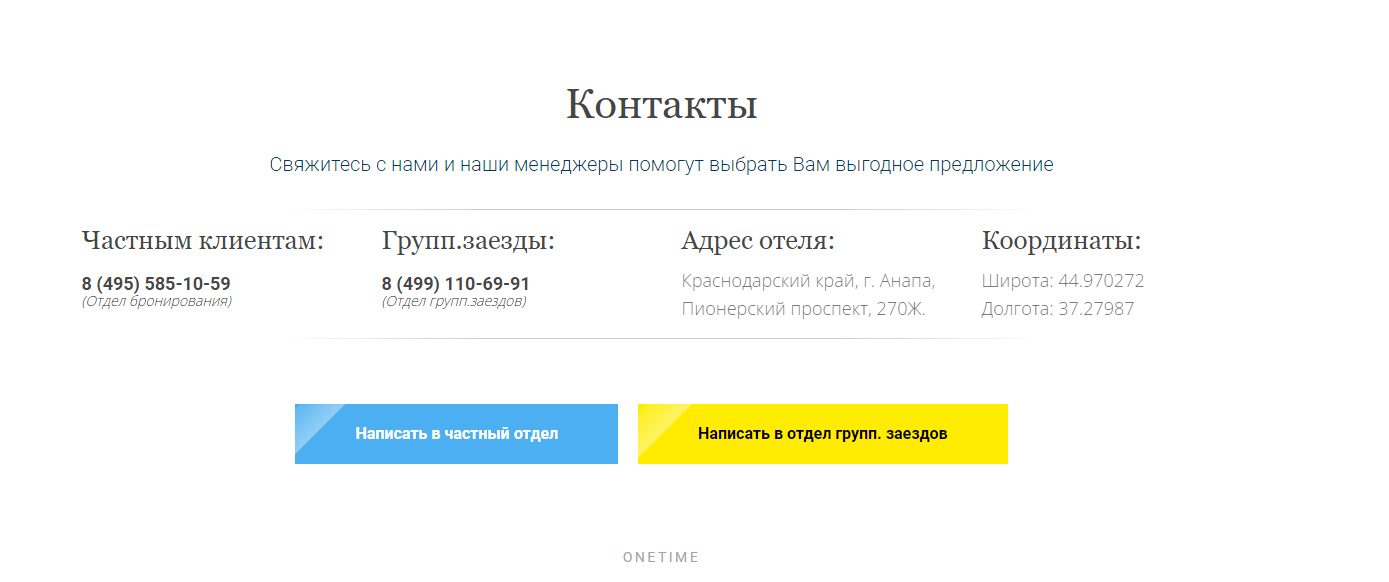Image resolution: width=1389 pixels, height=582 pixels.
Task: Select the 'Контакты' heading
Action: pyautogui.click(x=661, y=104)
